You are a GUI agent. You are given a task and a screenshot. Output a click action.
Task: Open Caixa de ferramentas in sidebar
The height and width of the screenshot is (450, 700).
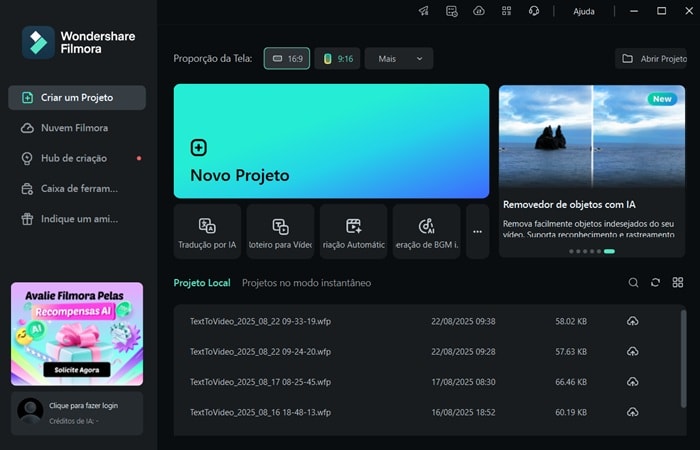point(77,188)
